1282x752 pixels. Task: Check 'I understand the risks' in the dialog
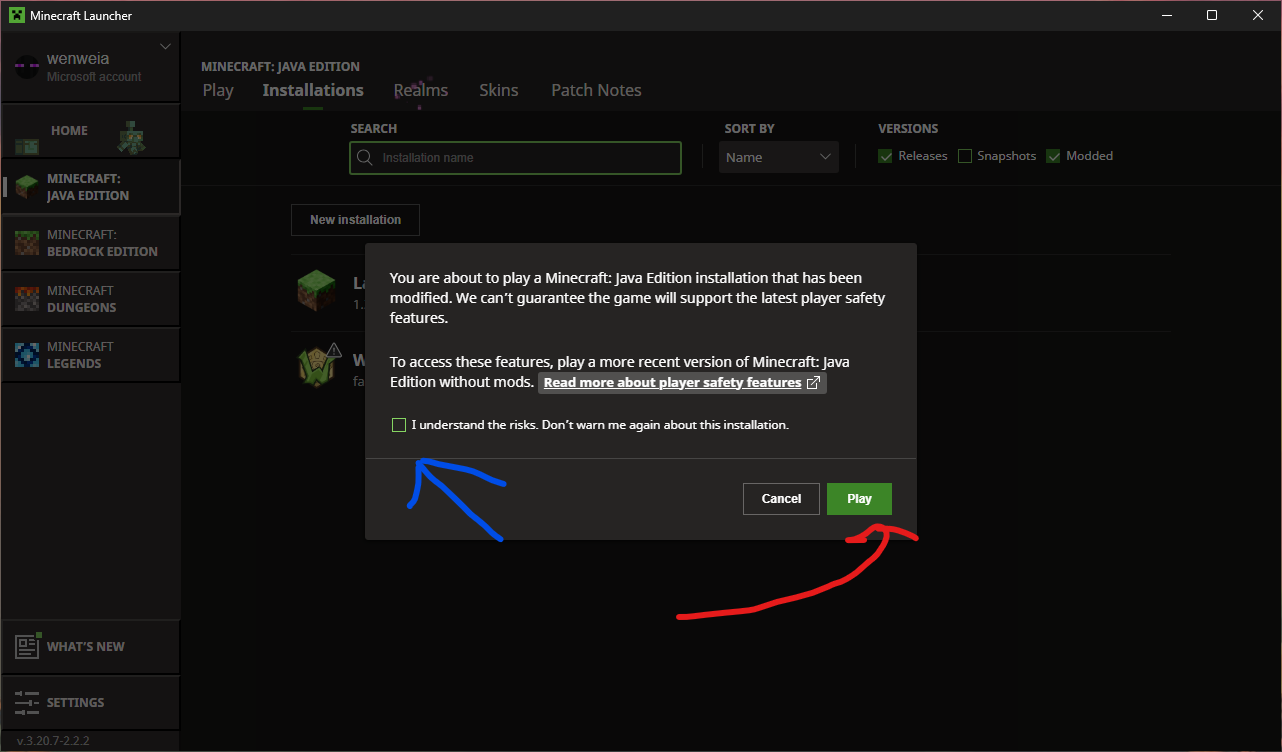click(x=399, y=424)
